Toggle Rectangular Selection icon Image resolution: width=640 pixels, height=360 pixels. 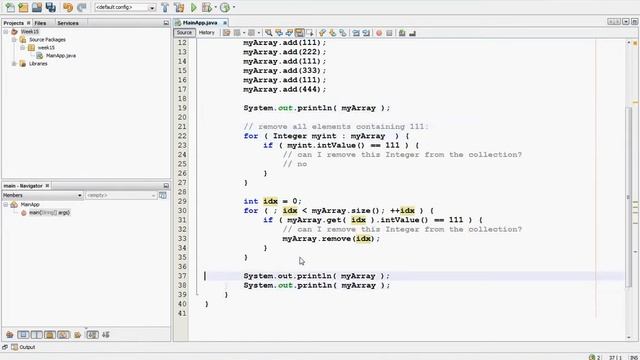coord(310,33)
